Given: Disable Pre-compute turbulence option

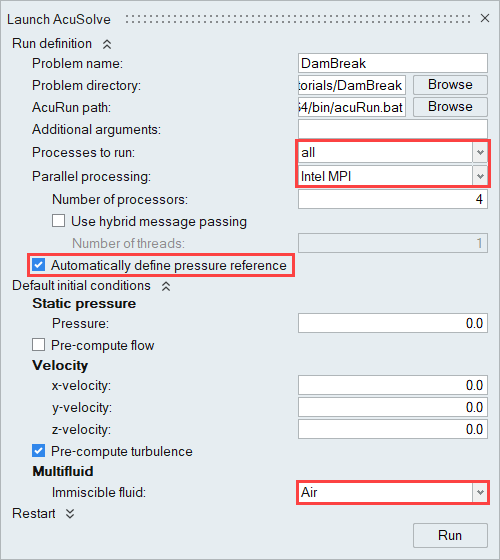Looking at the screenshot, I should point(39,451).
